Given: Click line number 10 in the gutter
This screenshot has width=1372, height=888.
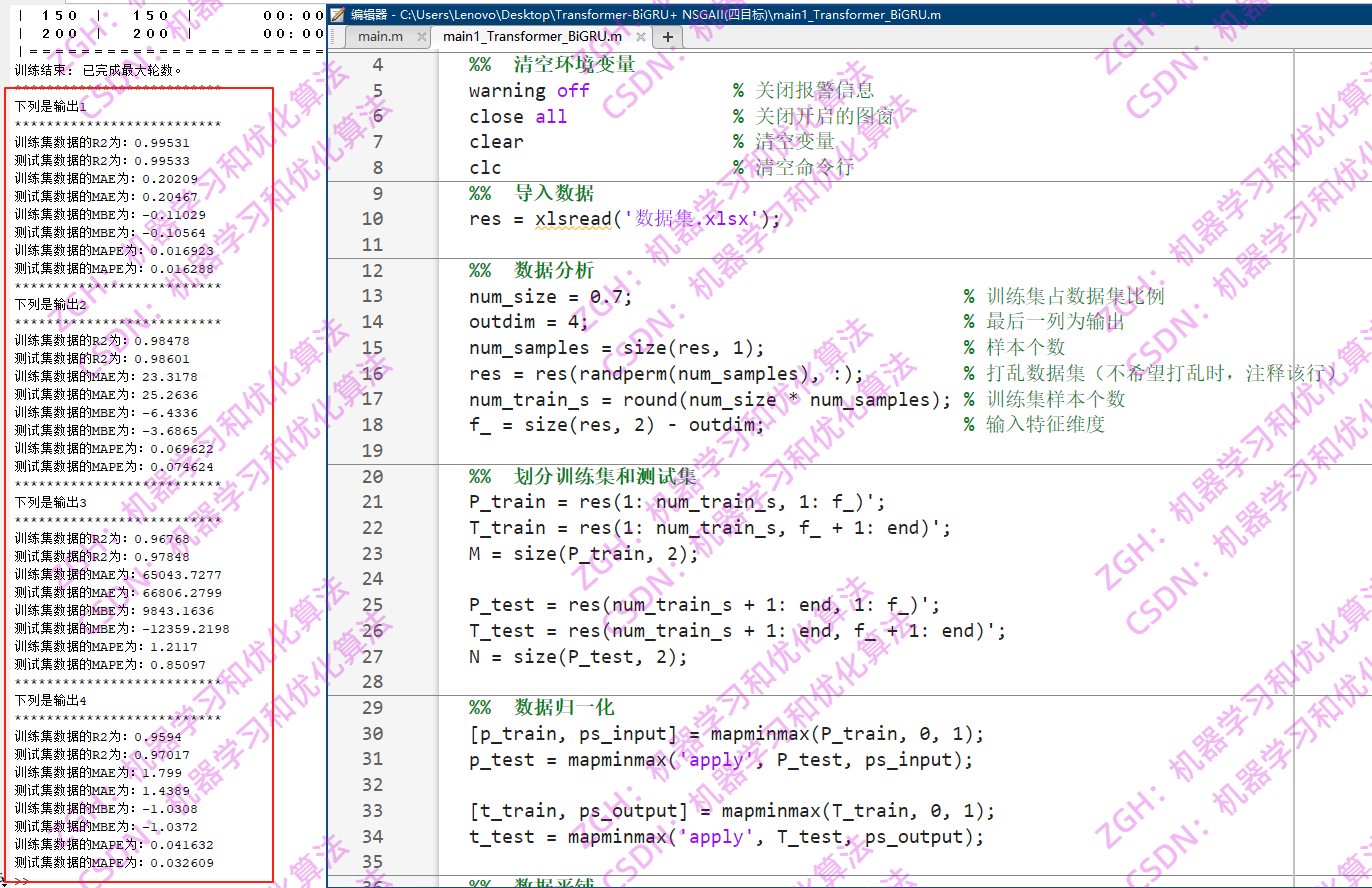Looking at the screenshot, I should [371, 218].
